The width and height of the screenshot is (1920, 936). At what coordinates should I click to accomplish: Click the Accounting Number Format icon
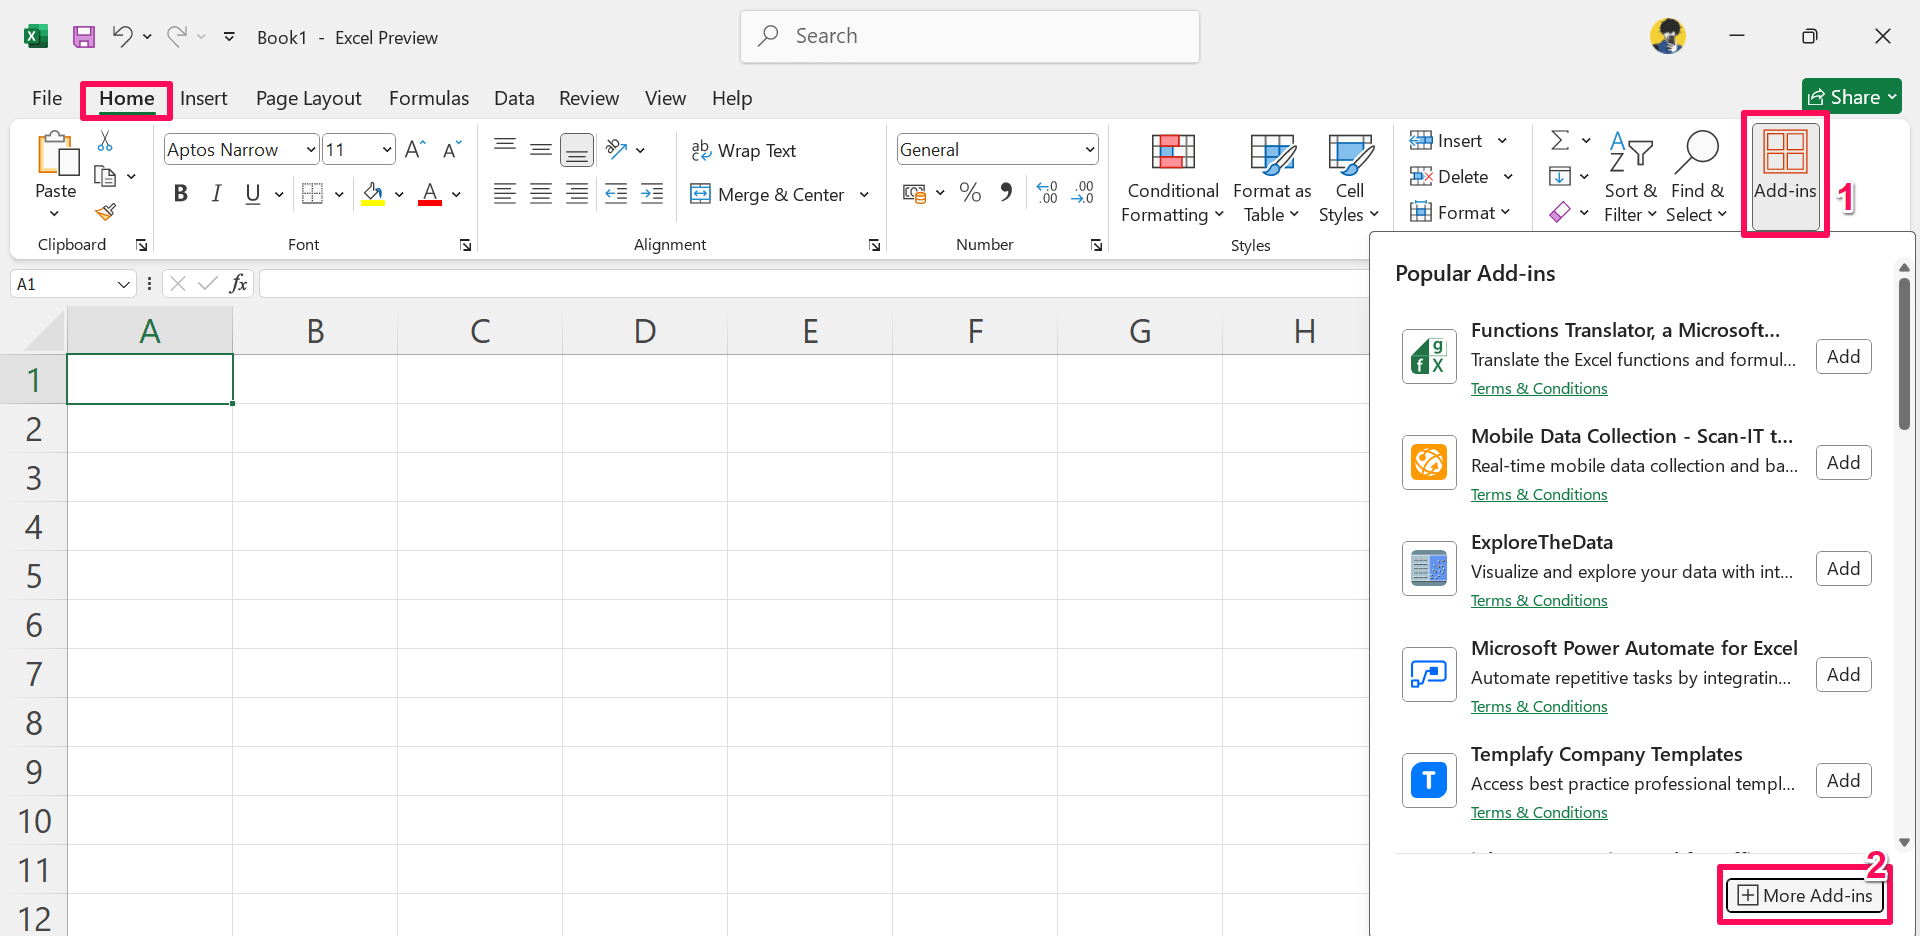tap(914, 192)
